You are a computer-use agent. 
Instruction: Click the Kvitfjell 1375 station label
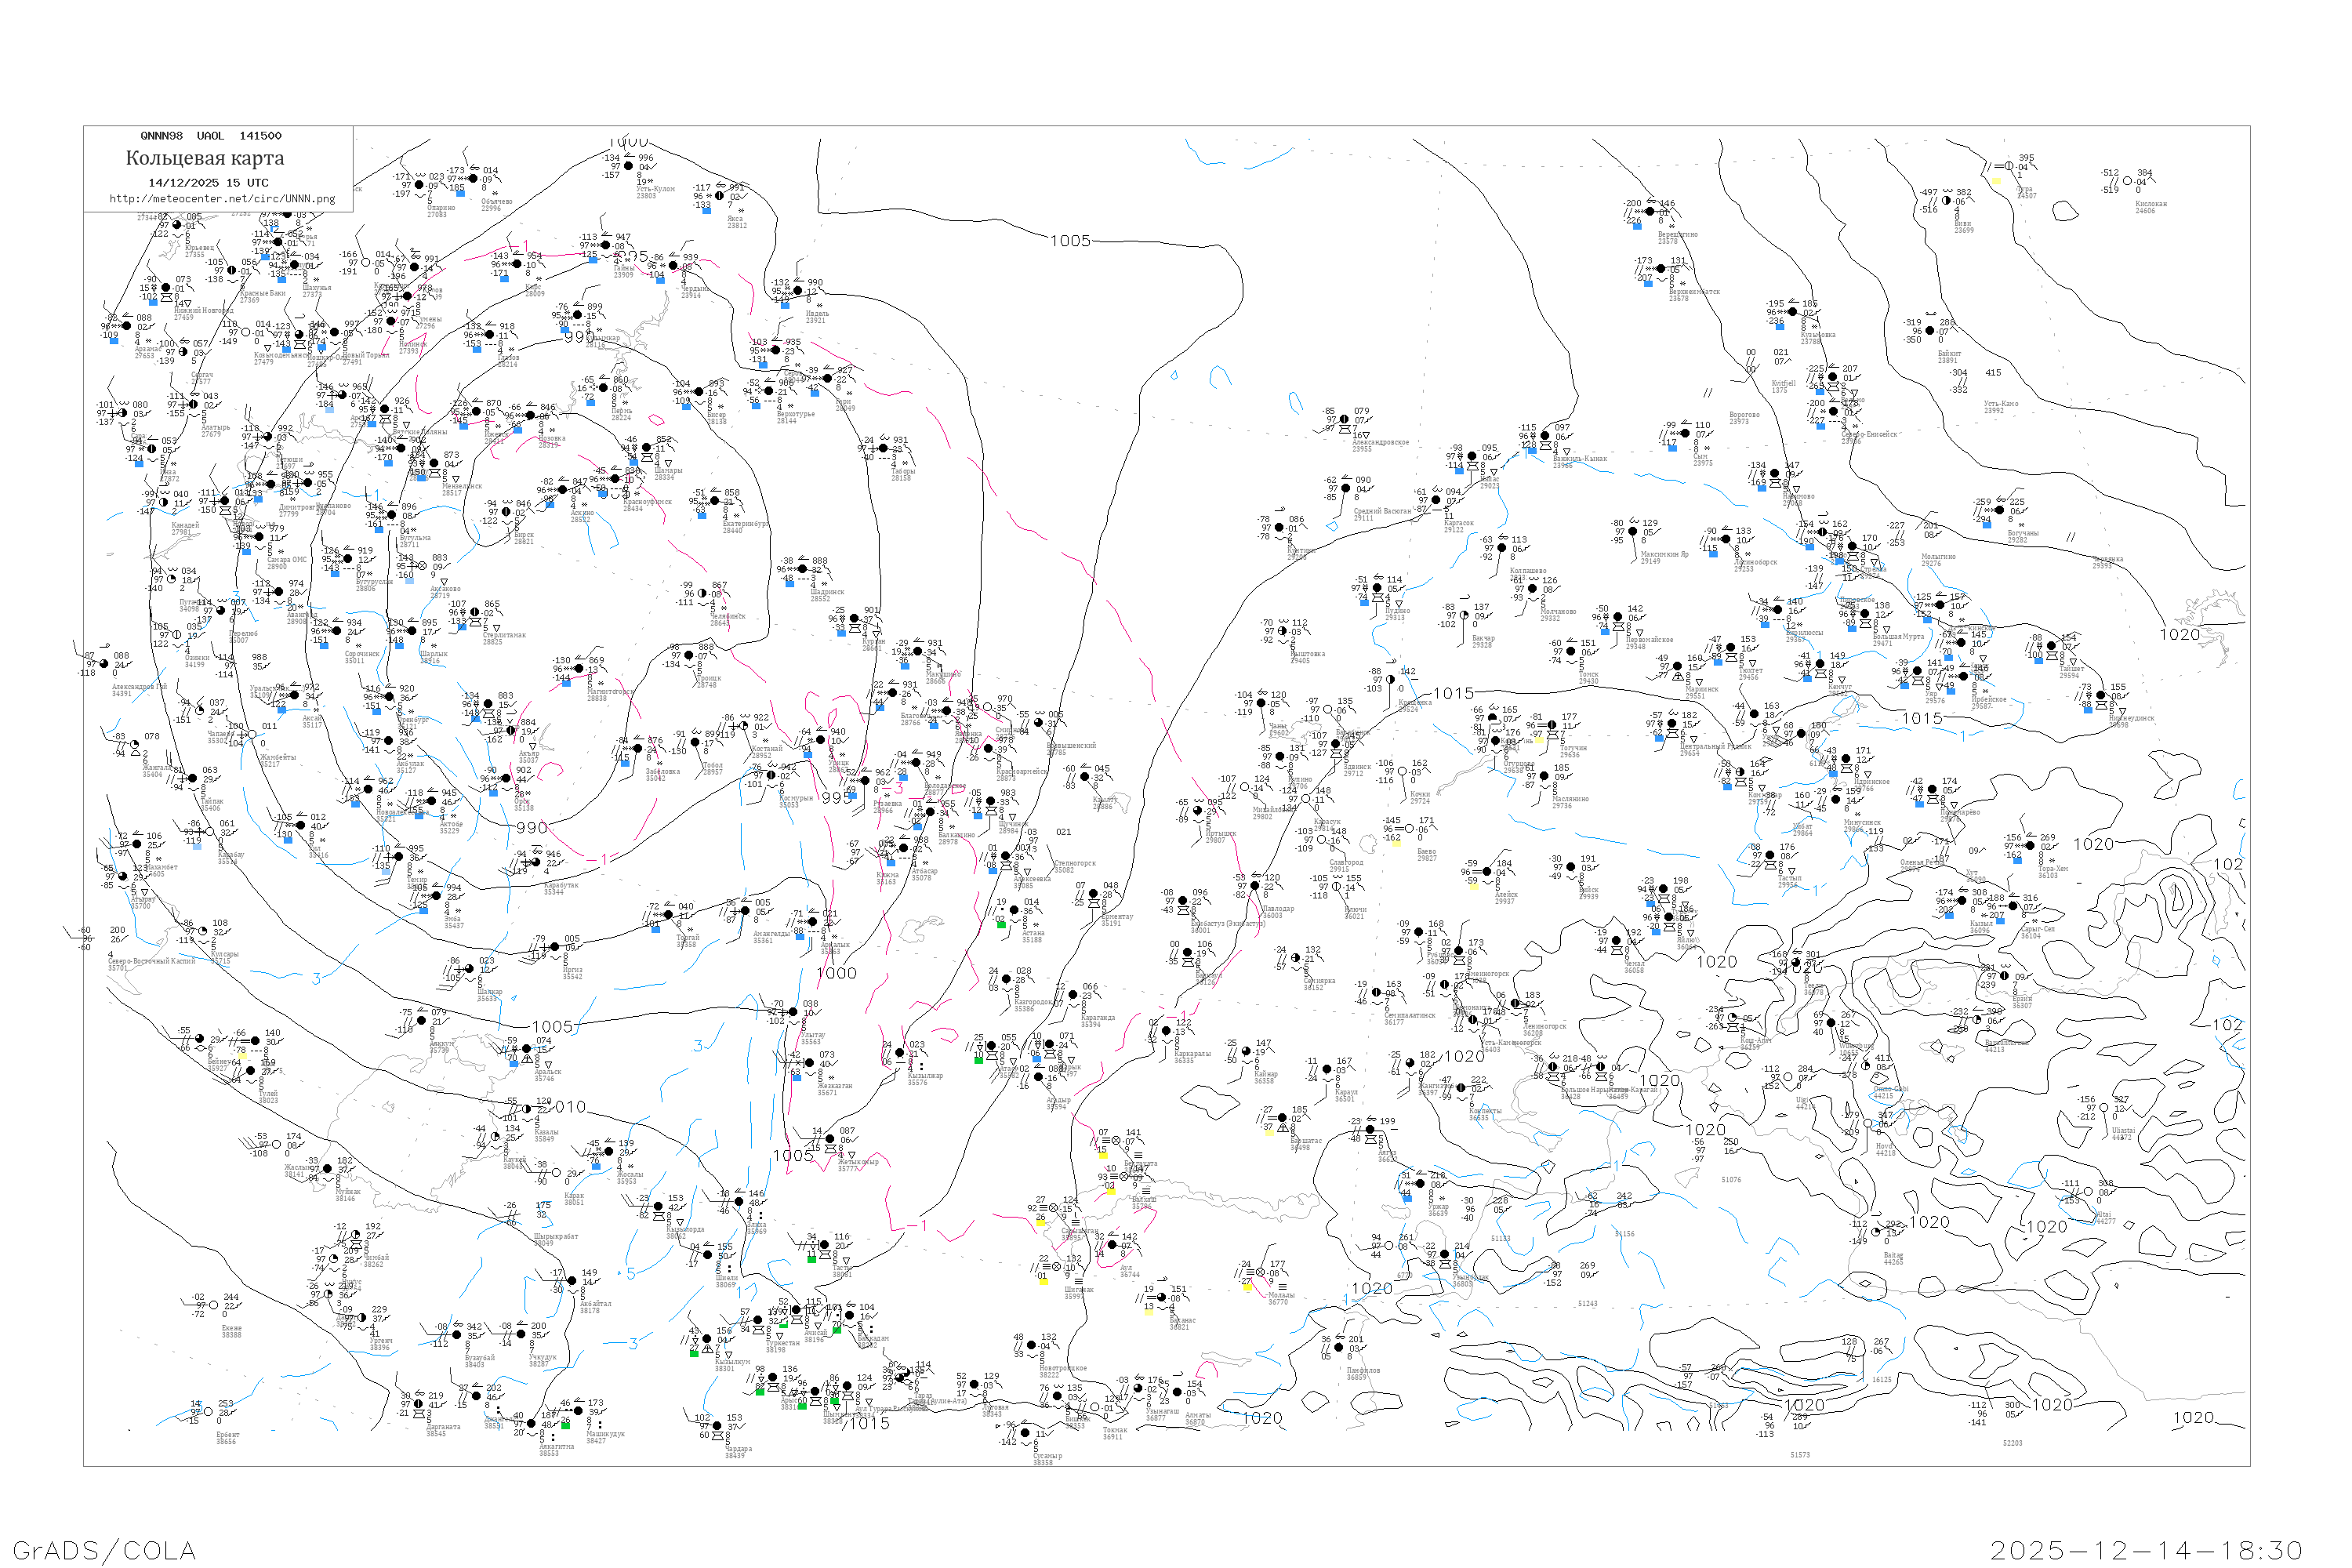click(x=1783, y=386)
